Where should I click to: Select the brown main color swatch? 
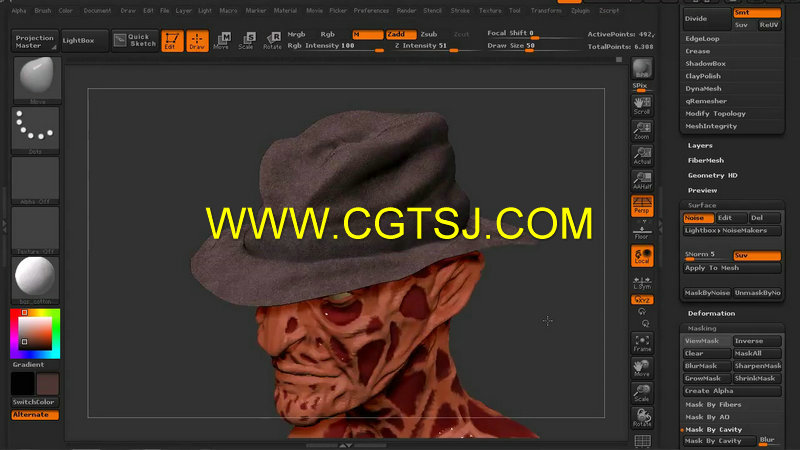[47, 383]
